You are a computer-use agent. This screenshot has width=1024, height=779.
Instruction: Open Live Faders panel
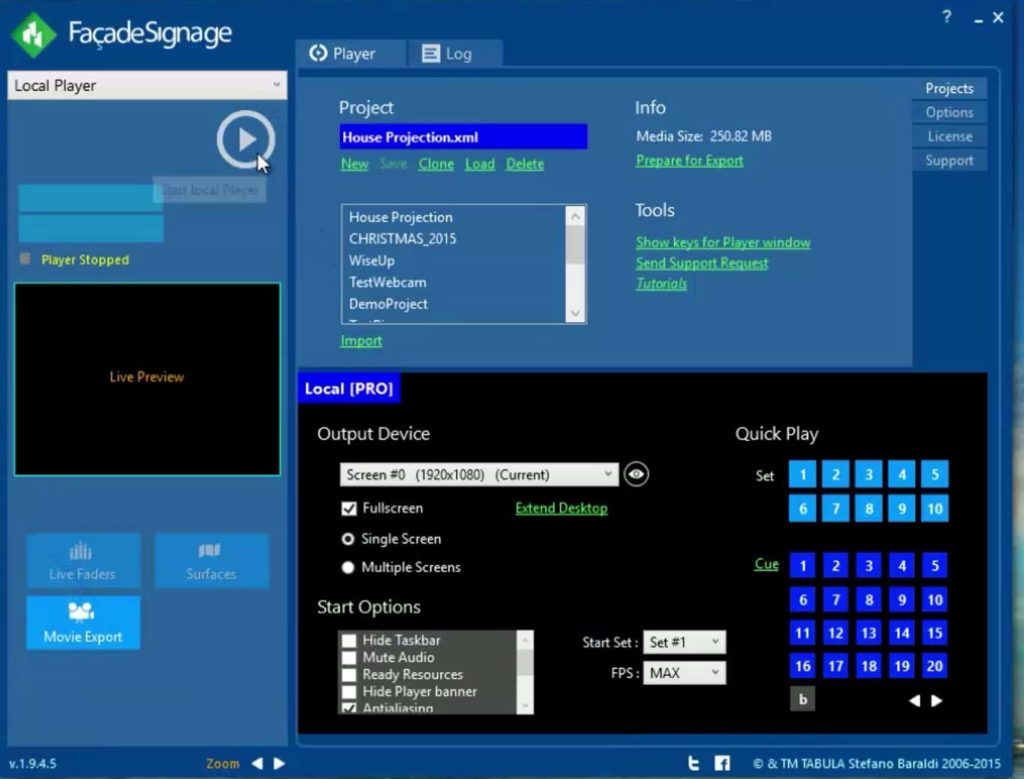(x=83, y=561)
